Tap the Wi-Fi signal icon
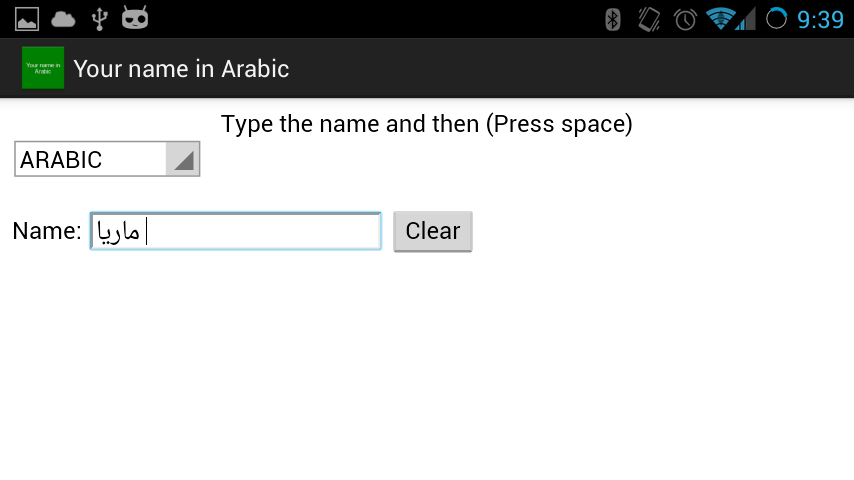This screenshot has height=480, width=854. [719, 19]
